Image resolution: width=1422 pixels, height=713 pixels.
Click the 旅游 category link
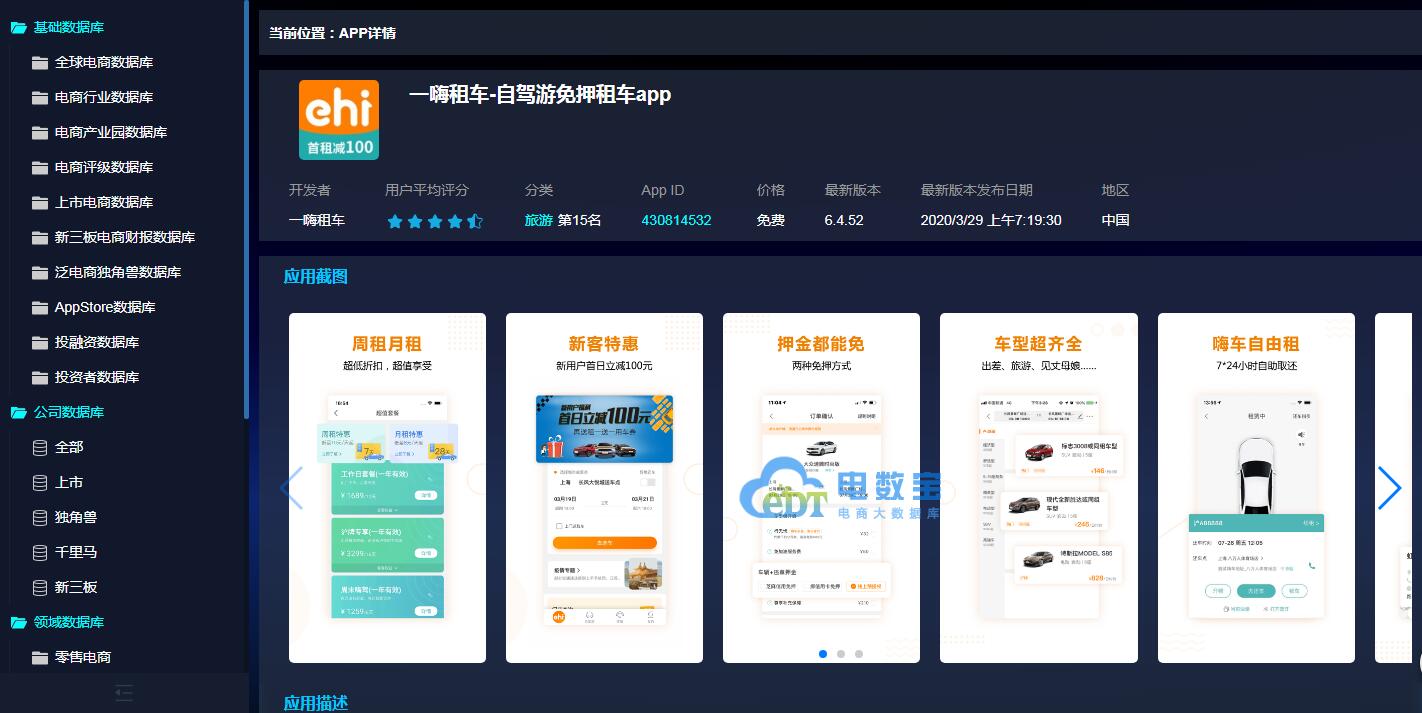[539, 220]
